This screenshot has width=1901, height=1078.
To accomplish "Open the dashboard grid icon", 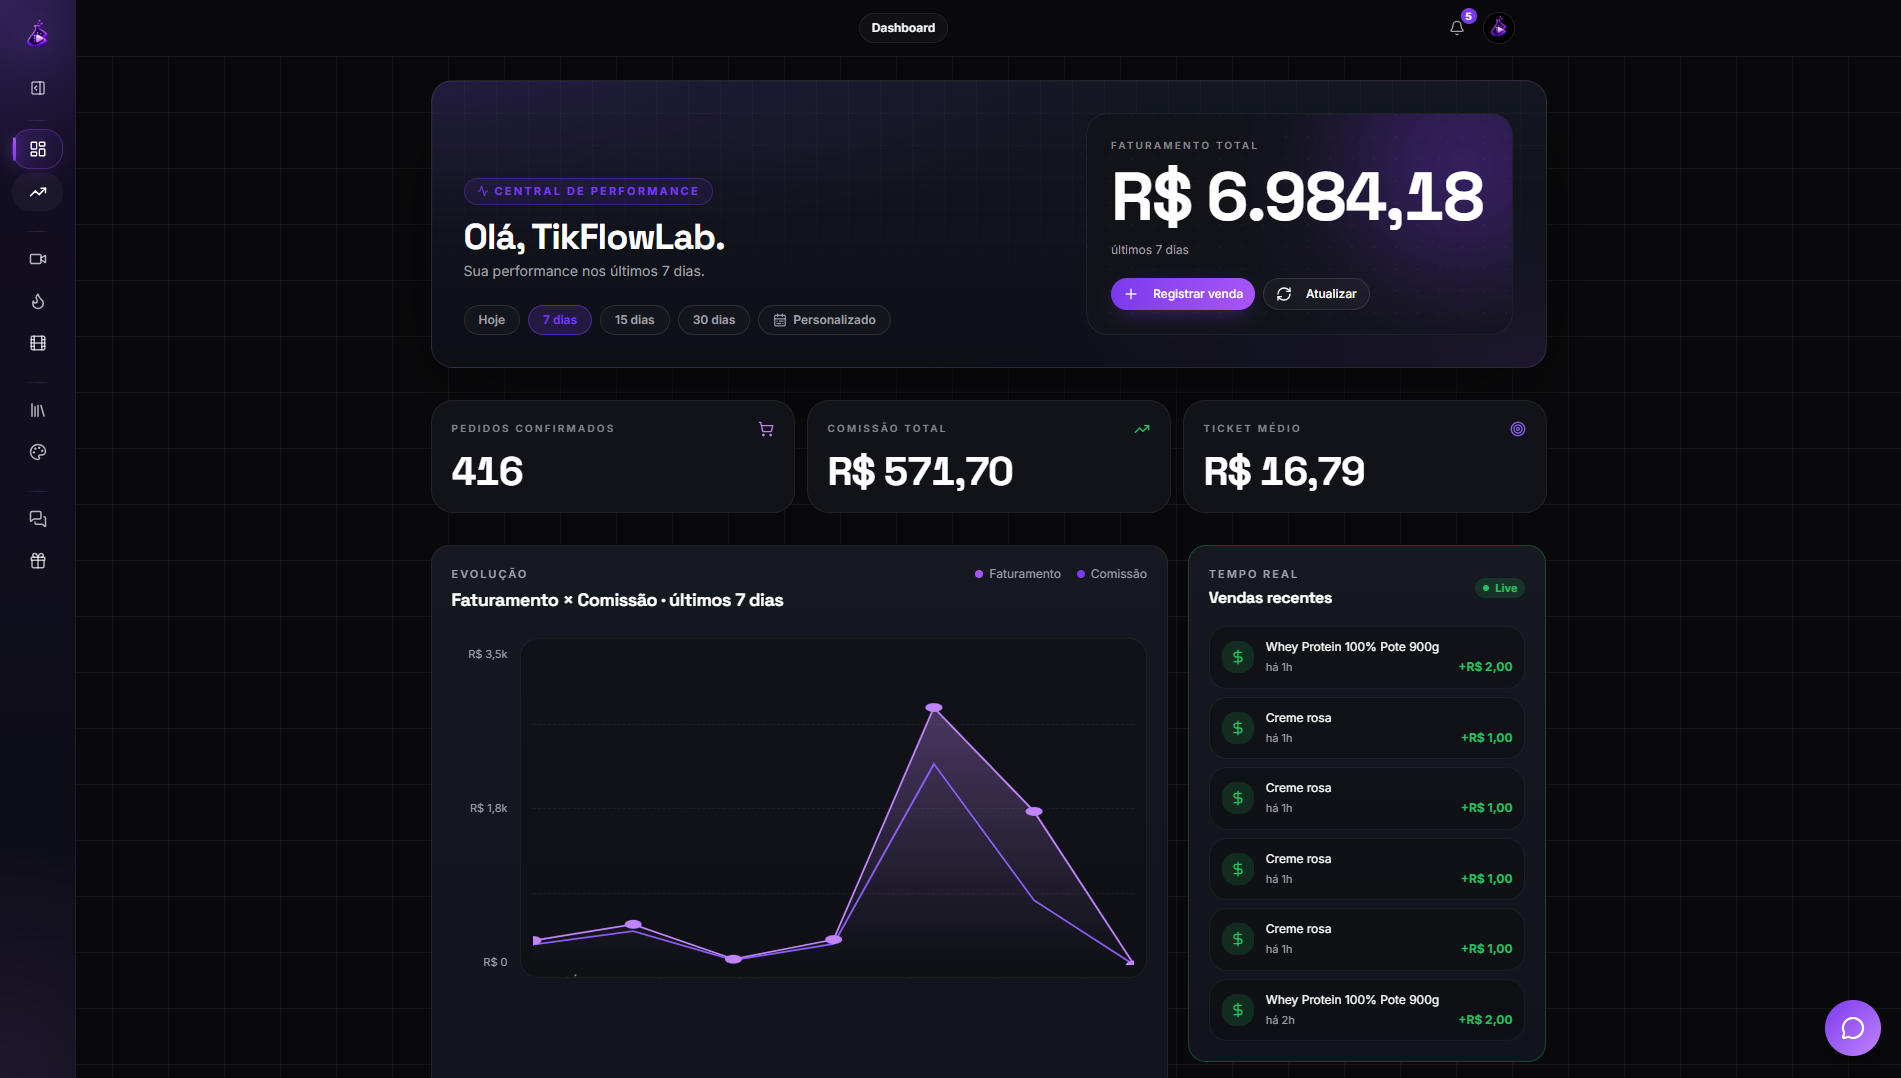I will [38, 149].
